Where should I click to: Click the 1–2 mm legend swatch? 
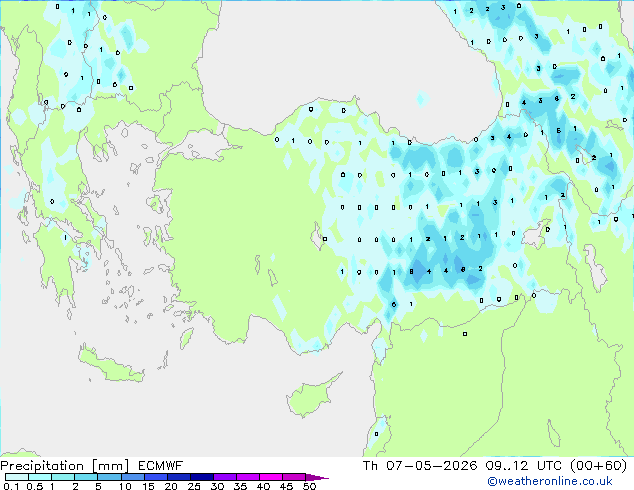(63, 477)
